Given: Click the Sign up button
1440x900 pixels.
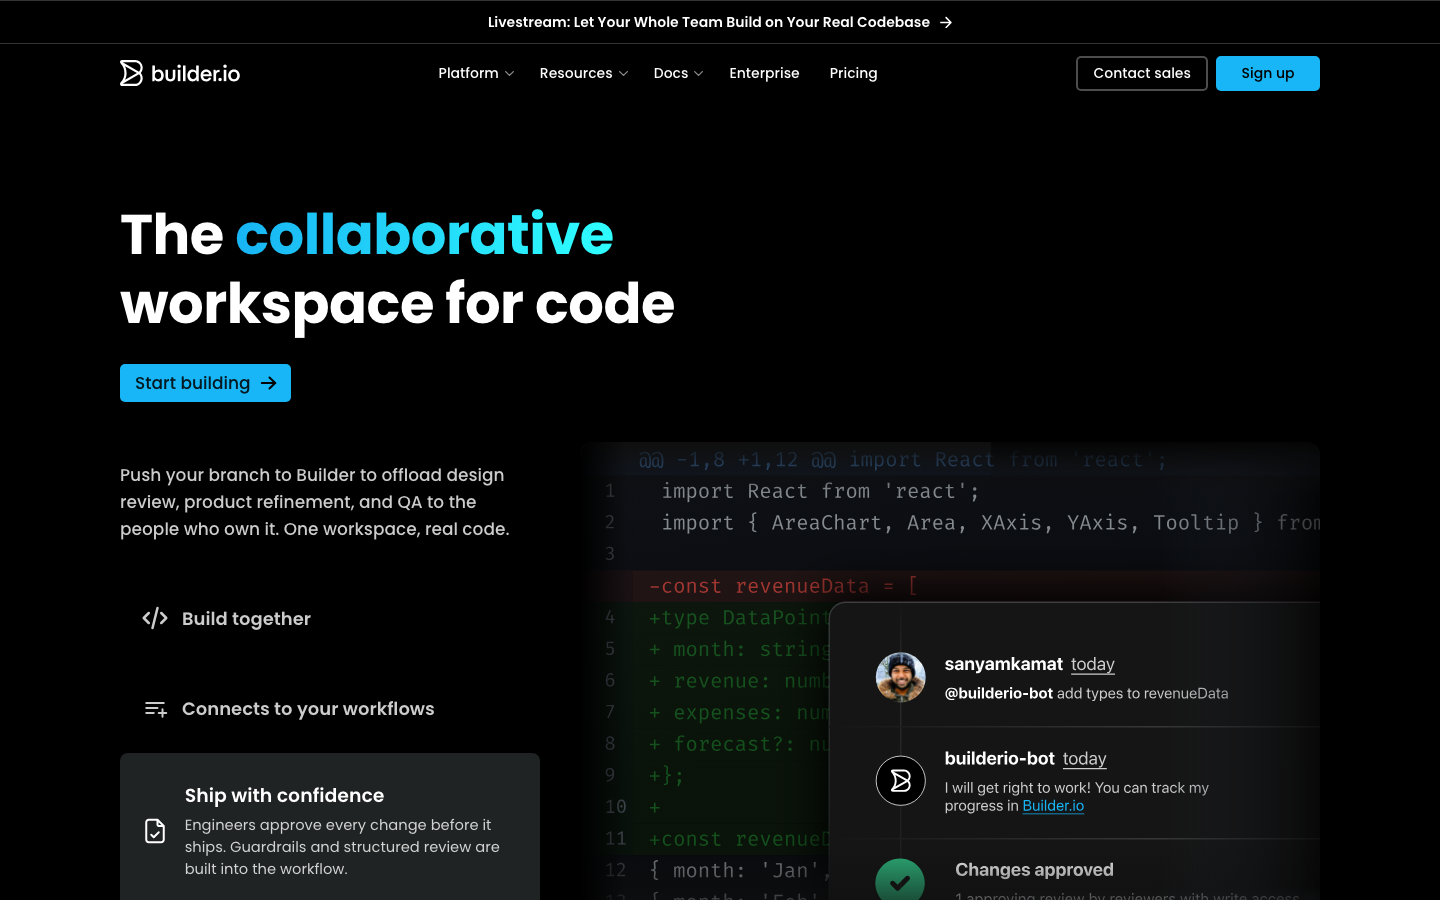Looking at the screenshot, I should coord(1267,73).
